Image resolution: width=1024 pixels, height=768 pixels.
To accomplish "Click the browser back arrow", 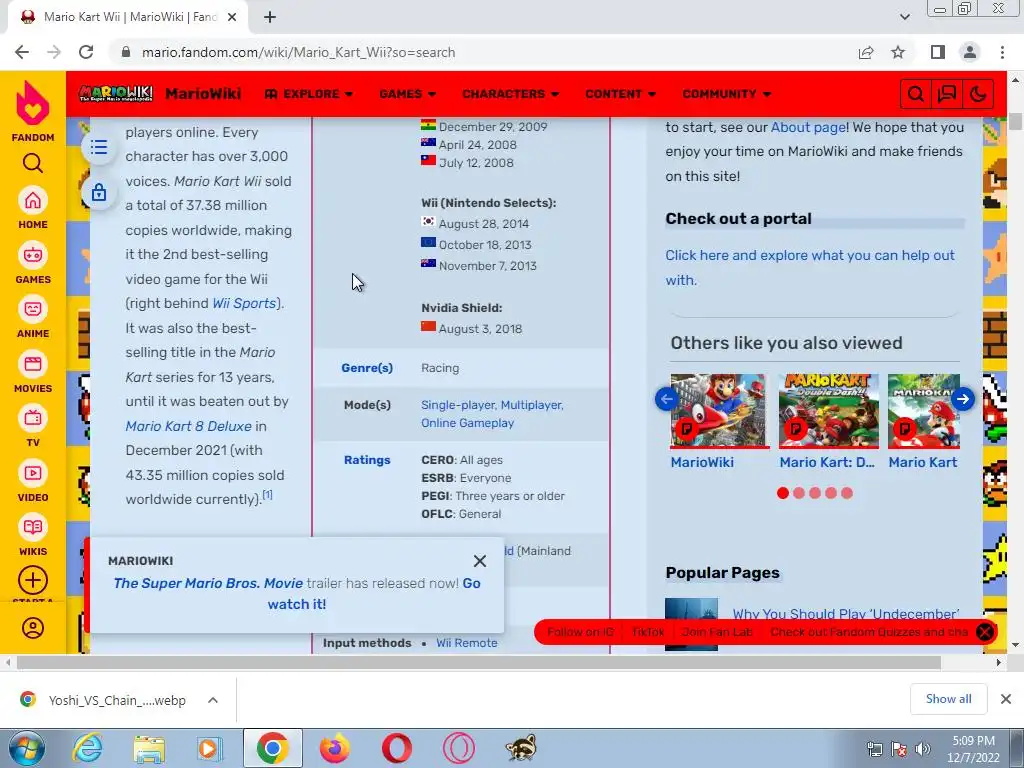I will tap(22, 52).
